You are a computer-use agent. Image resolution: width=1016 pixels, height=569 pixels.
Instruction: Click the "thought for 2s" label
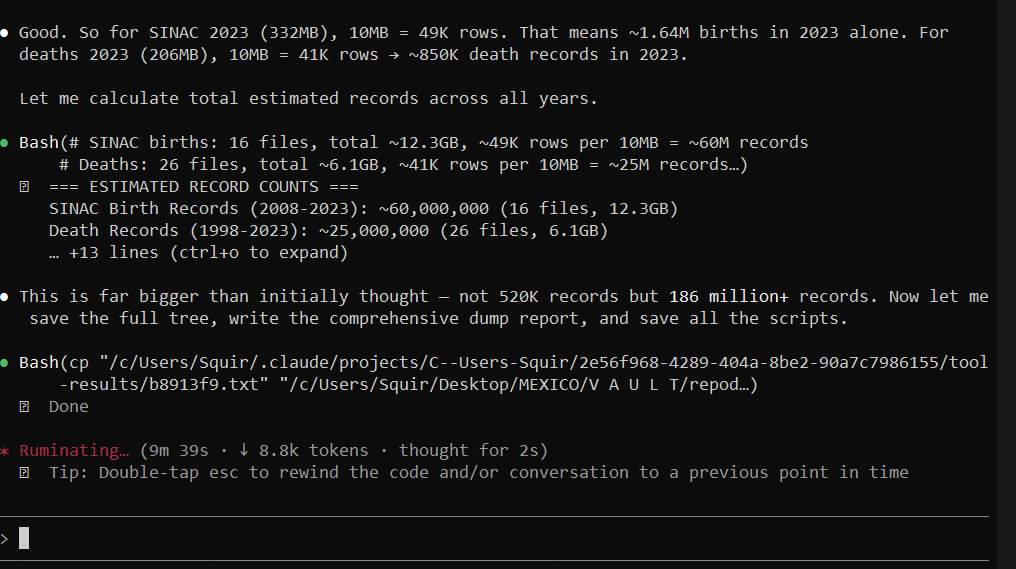tap(468, 450)
